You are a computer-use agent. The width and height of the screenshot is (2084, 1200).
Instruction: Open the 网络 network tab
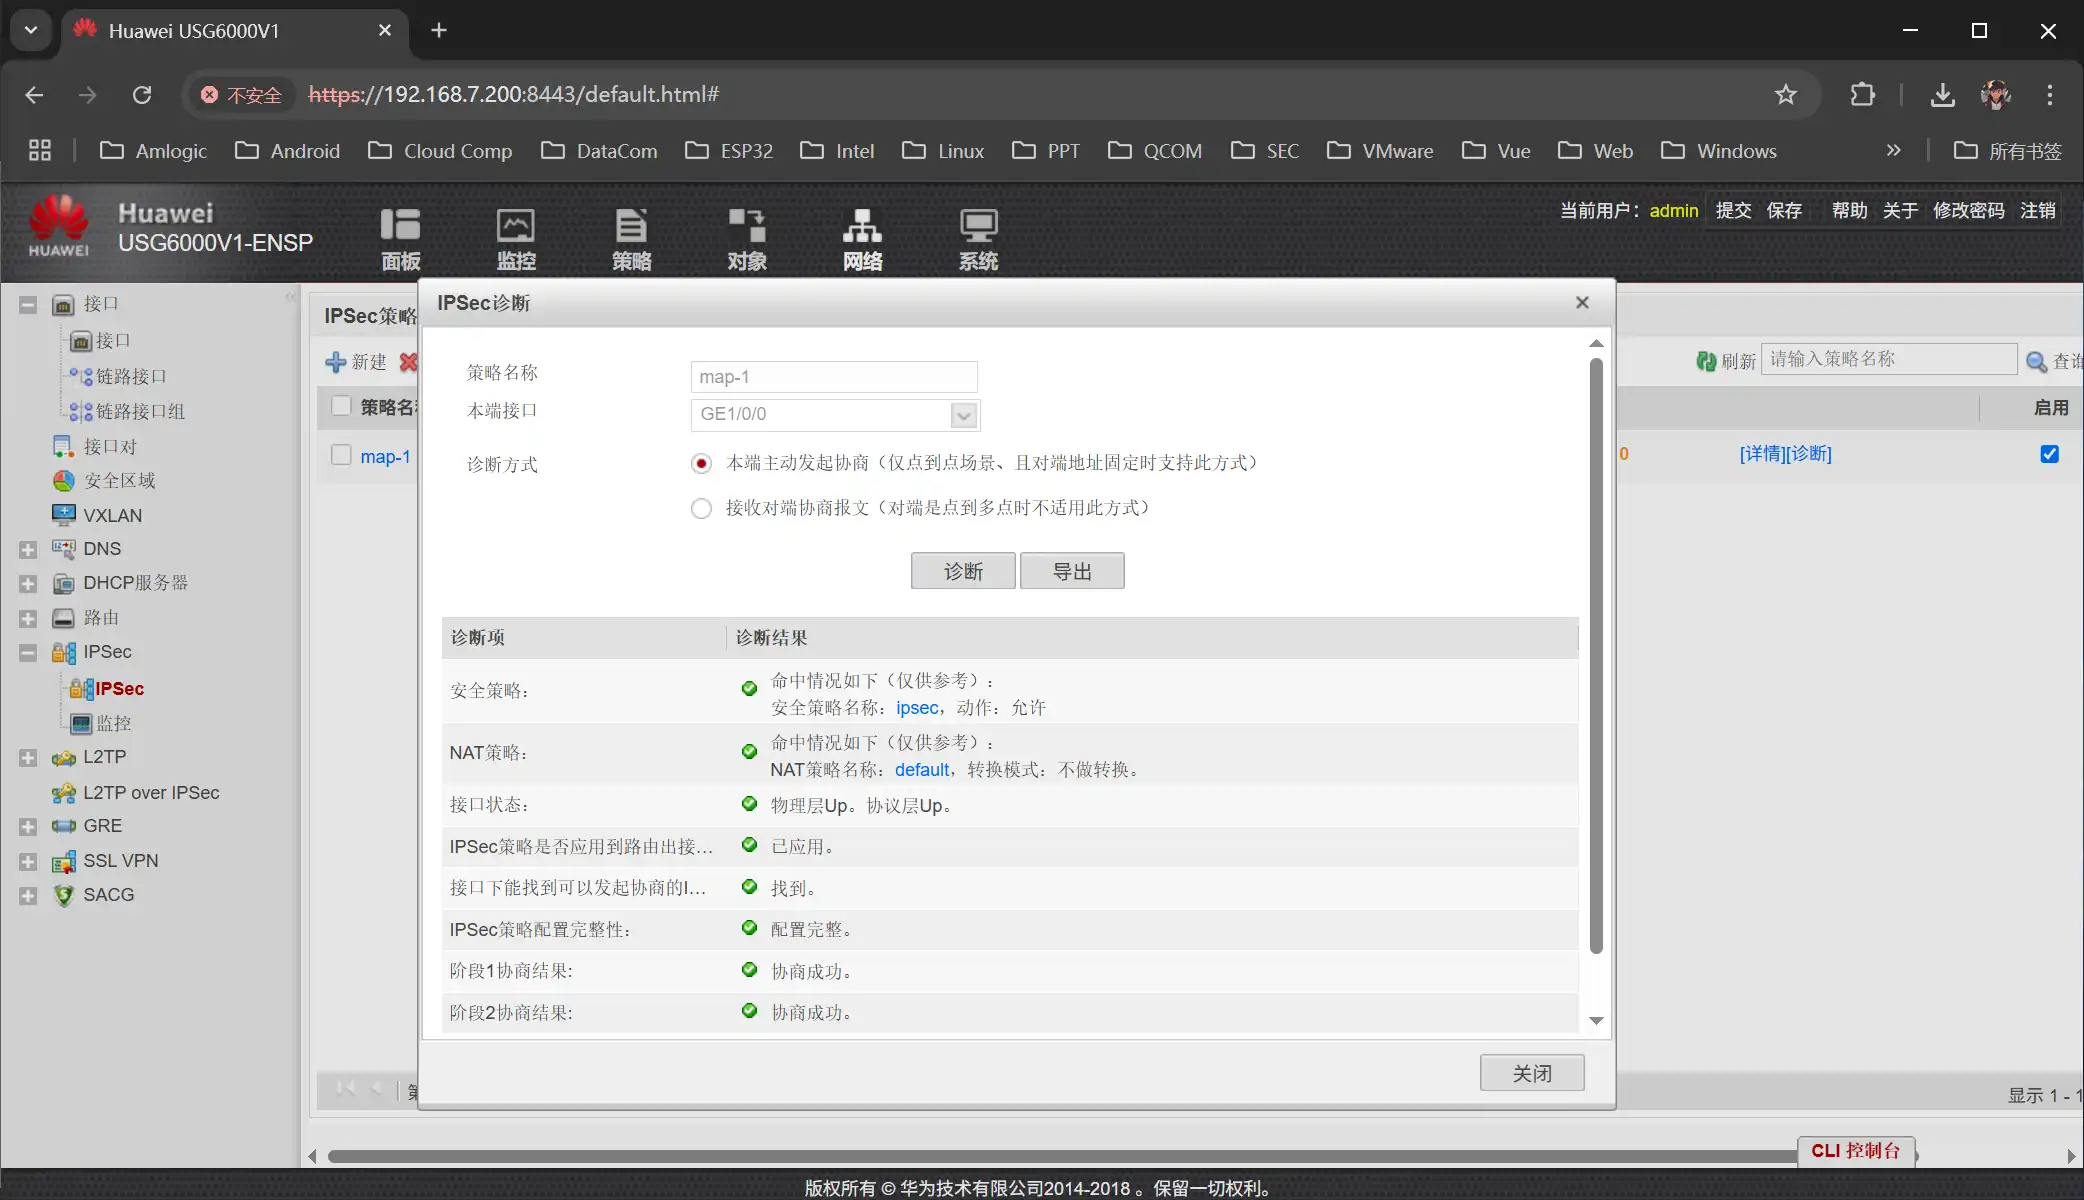click(862, 238)
